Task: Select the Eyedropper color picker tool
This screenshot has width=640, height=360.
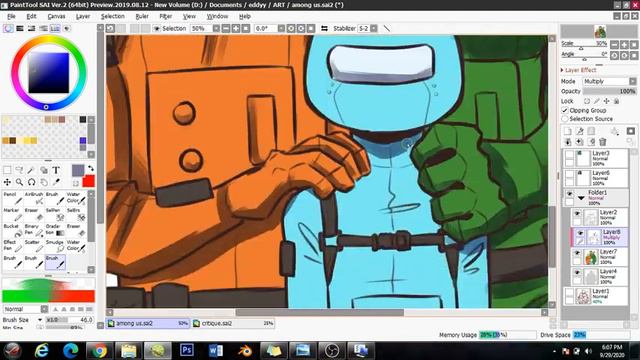Action: point(56,182)
